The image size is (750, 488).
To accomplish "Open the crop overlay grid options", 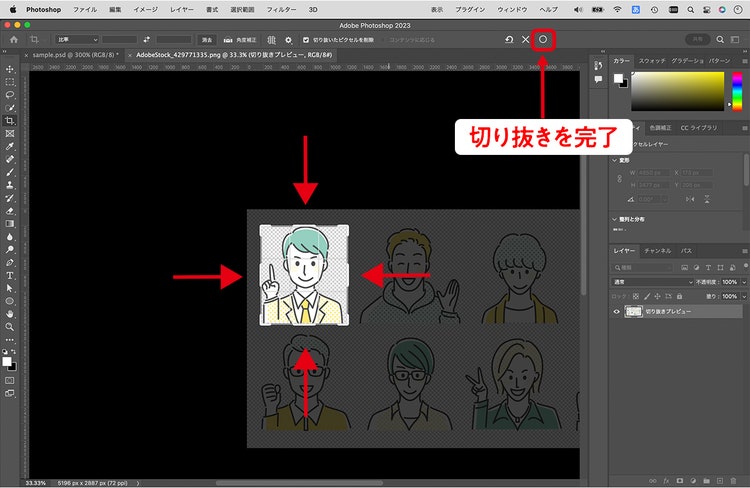I will [x=272, y=40].
